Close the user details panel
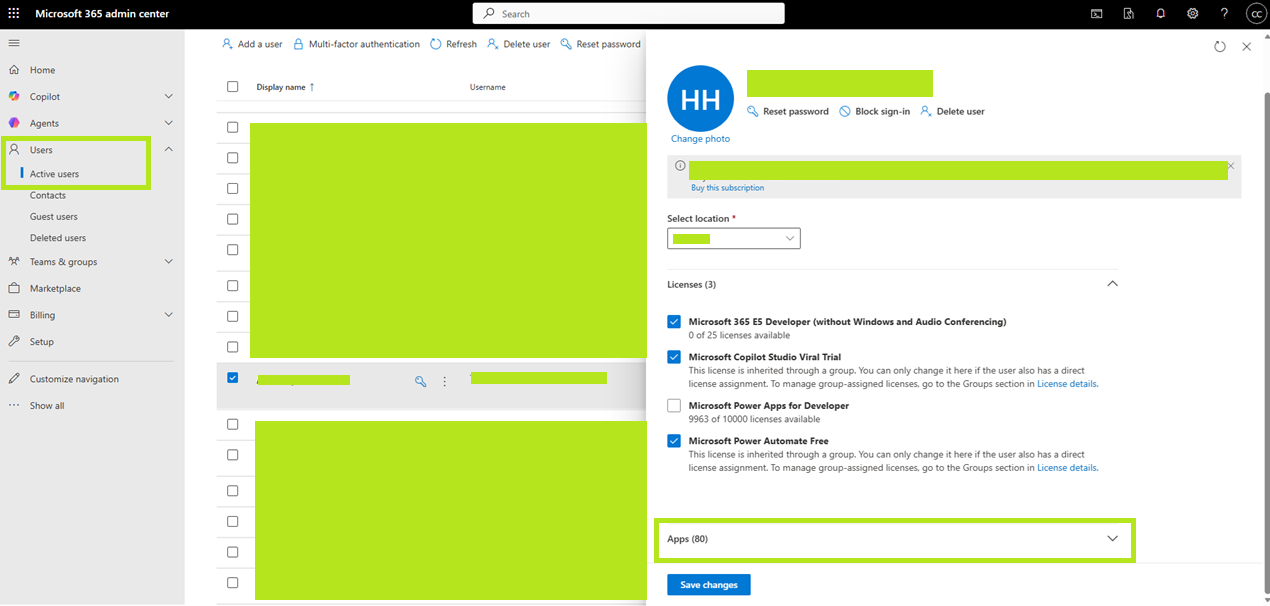The image size is (1270, 606). pyautogui.click(x=1246, y=47)
